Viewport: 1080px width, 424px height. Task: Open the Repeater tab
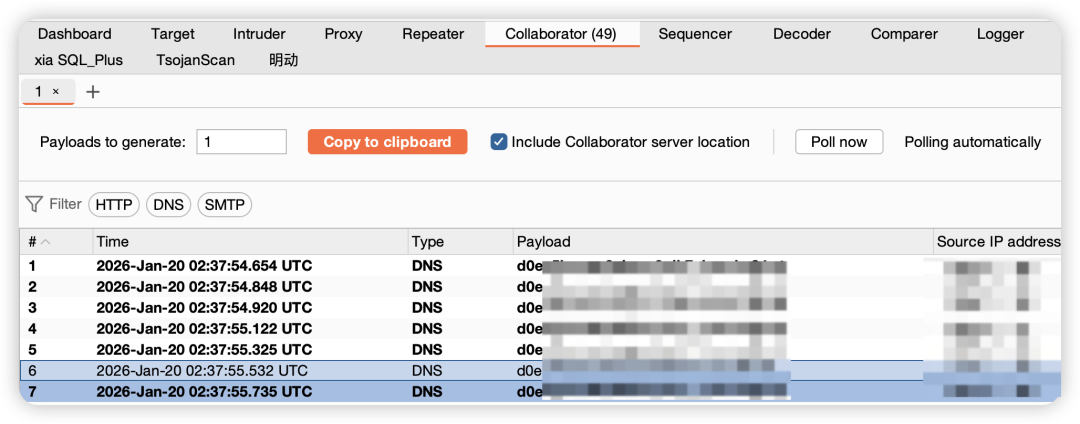click(433, 34)
